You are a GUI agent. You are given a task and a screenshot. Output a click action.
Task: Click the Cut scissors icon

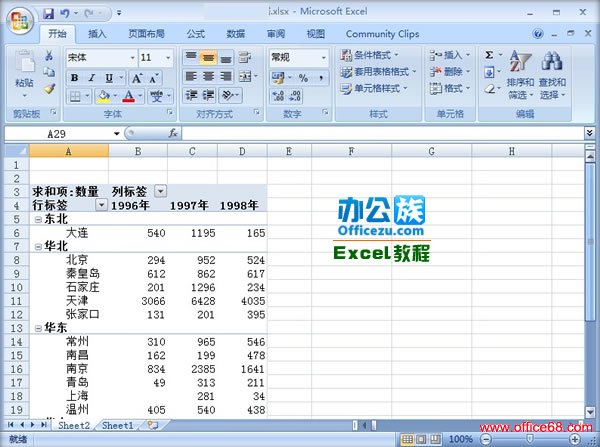coord(49,56)
